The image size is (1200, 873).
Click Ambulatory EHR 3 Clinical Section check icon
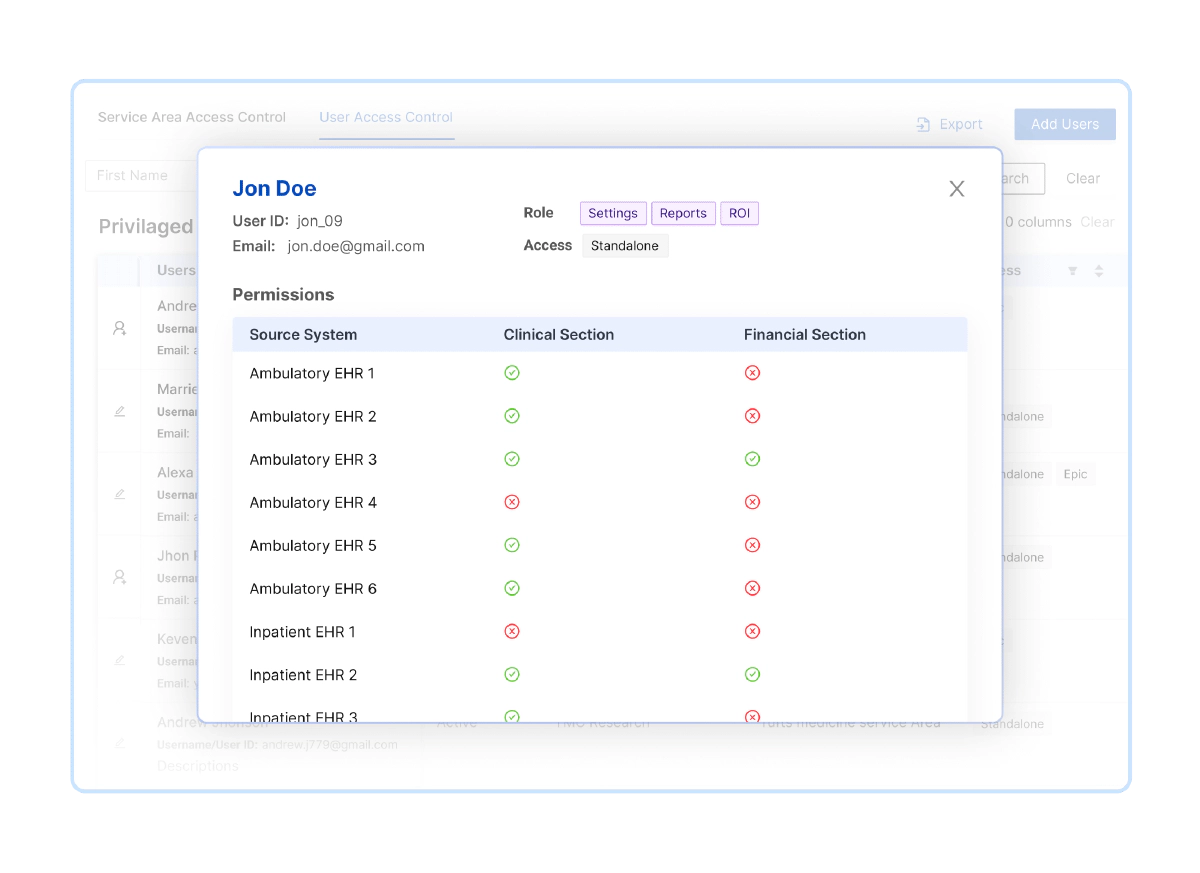(512, 459)
